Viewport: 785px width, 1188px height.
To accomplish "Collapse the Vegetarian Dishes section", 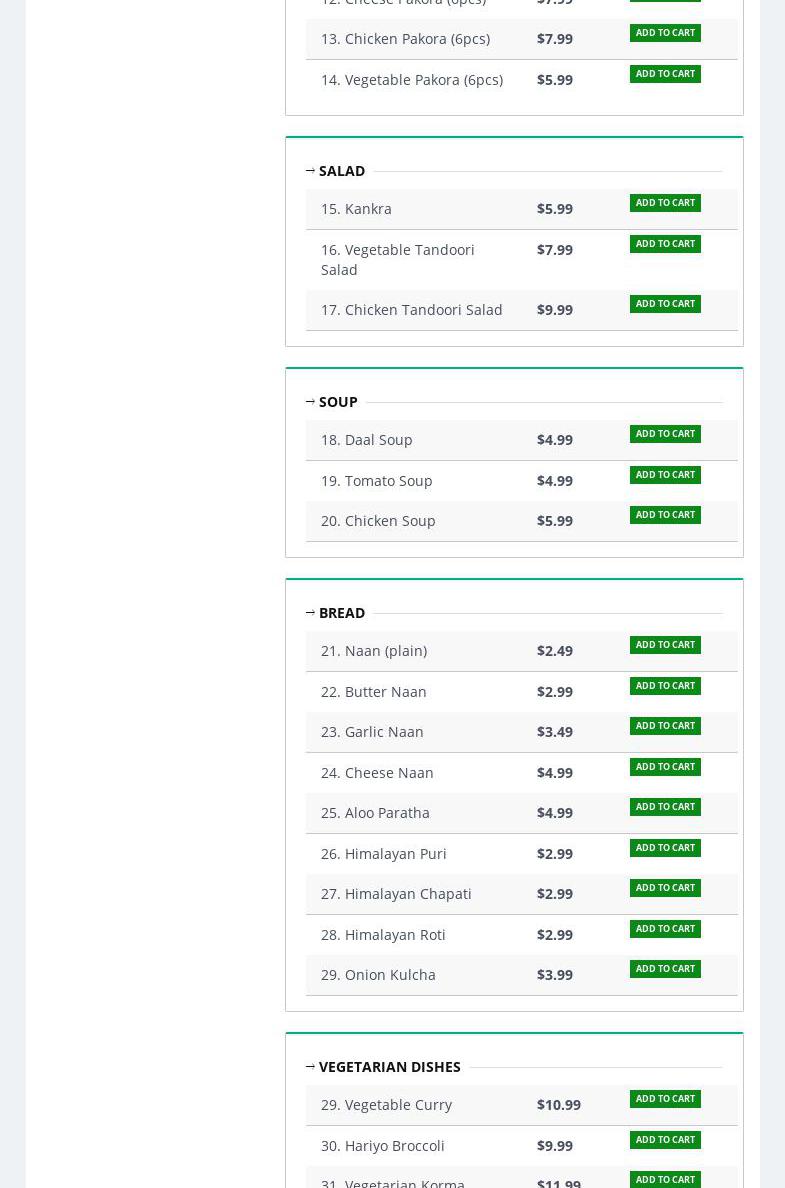I will pos(310,1067).
